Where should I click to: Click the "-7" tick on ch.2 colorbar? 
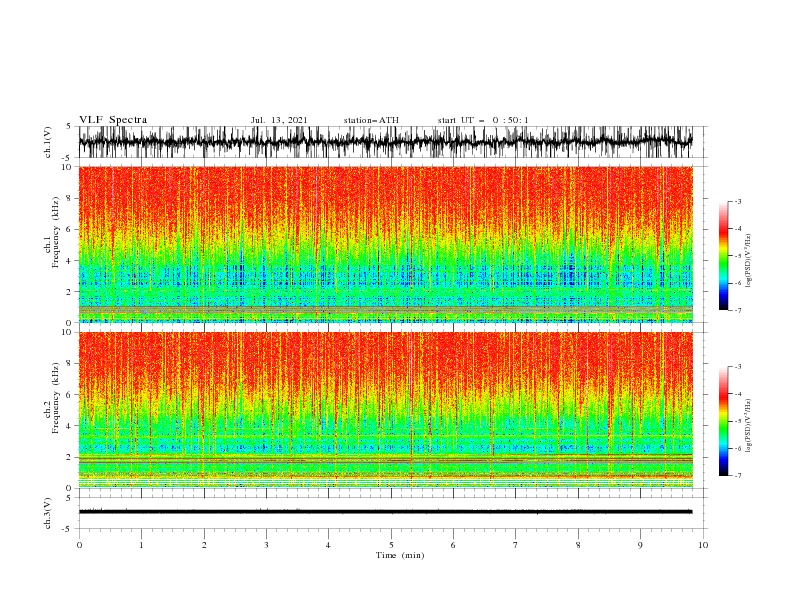click(737, 476)
